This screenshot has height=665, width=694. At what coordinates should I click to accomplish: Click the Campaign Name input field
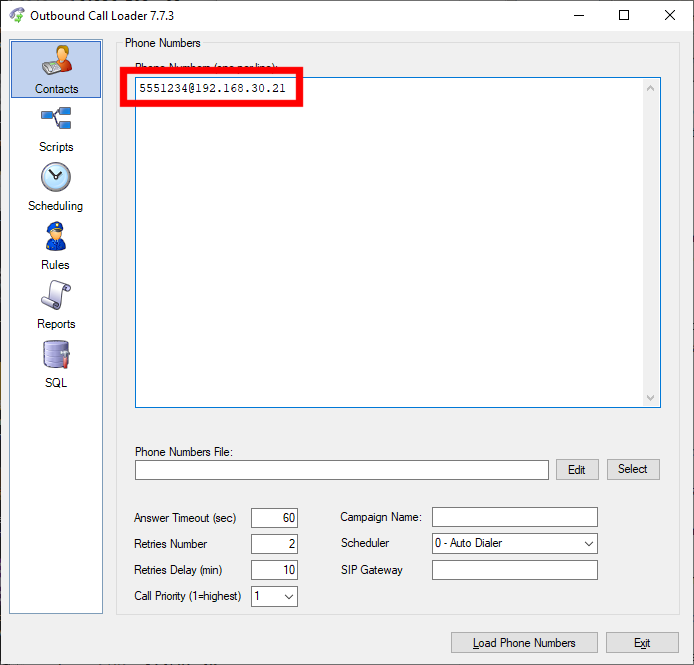click(514, 517)
